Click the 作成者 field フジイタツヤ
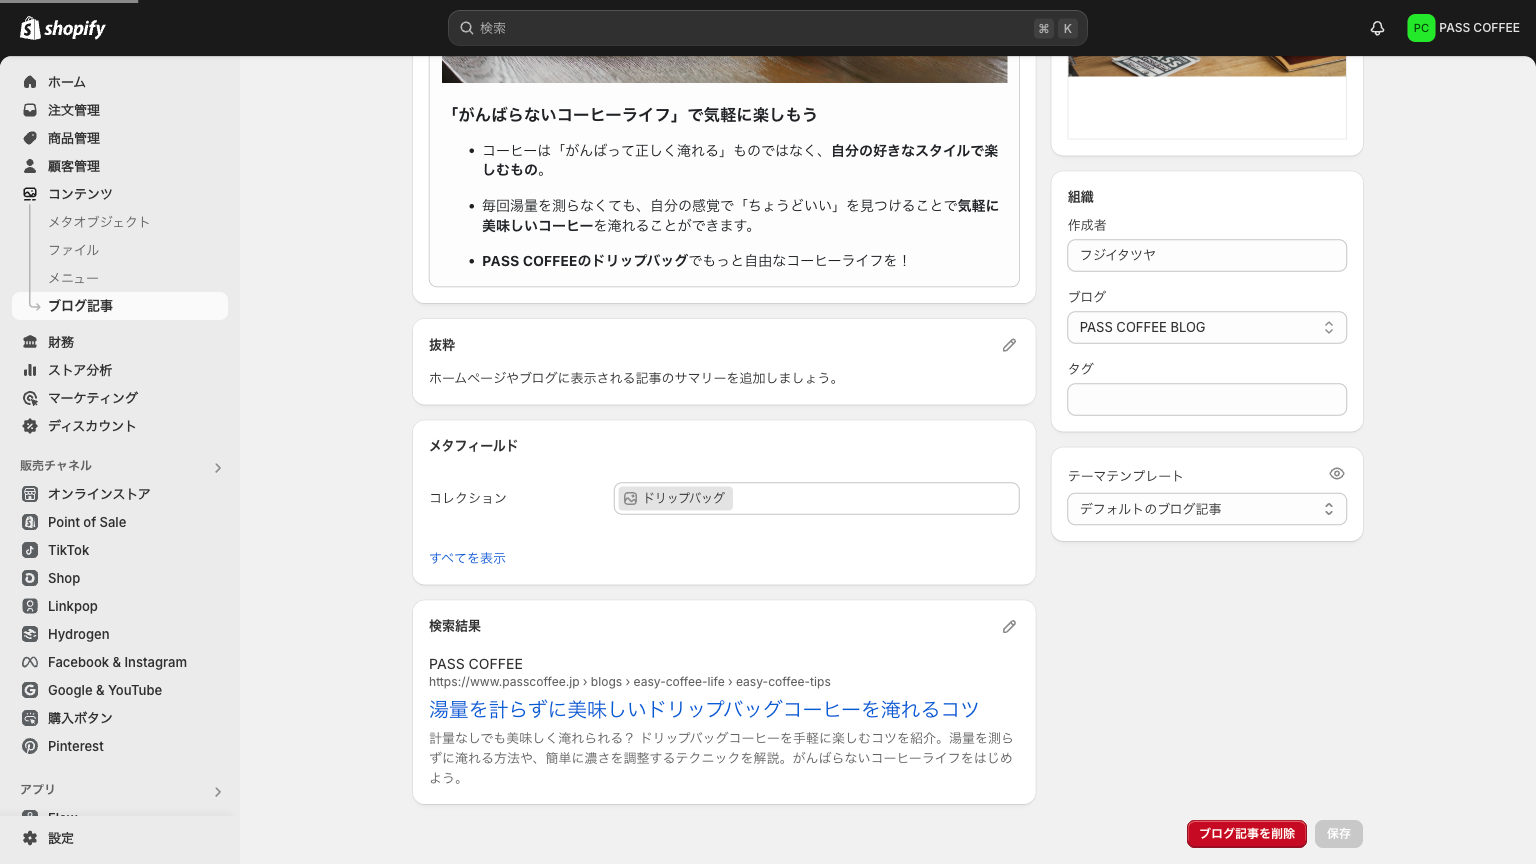 [x=1207, y=256]
